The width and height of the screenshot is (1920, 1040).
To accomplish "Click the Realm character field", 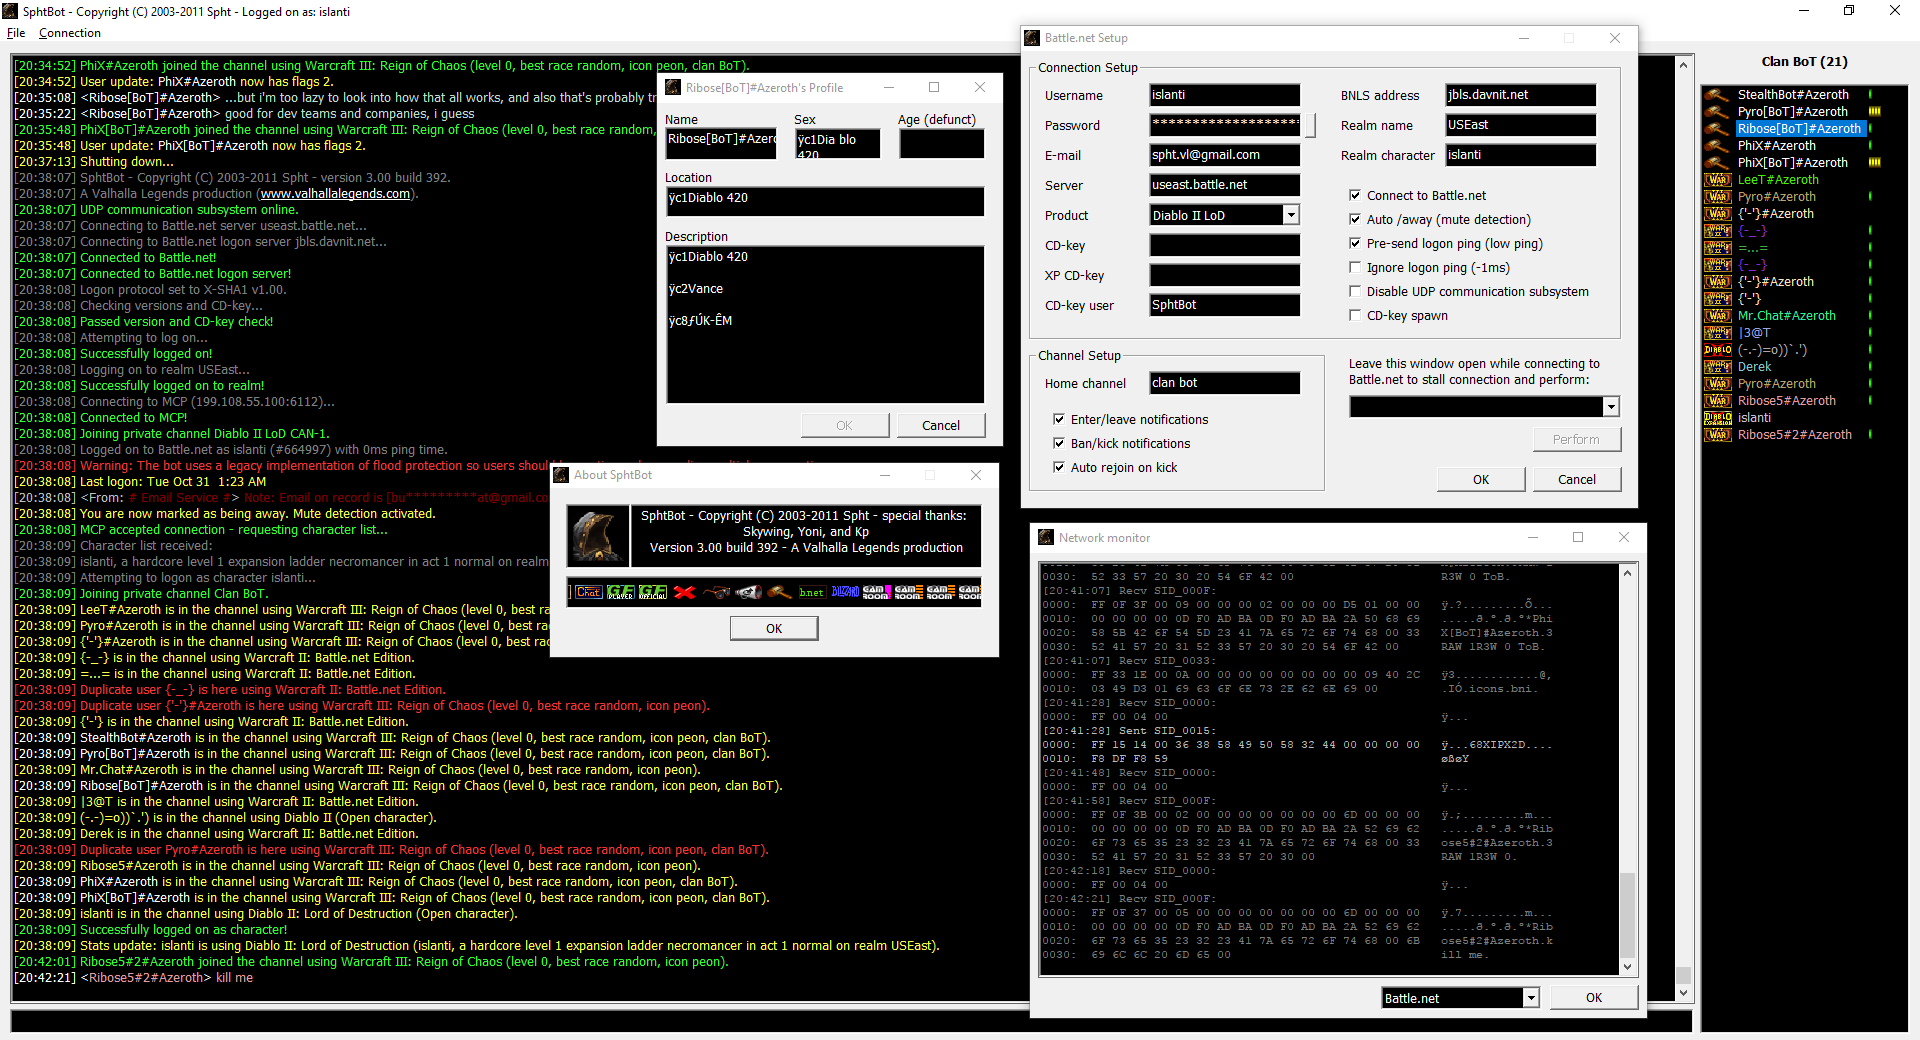I will [1521, 155].
